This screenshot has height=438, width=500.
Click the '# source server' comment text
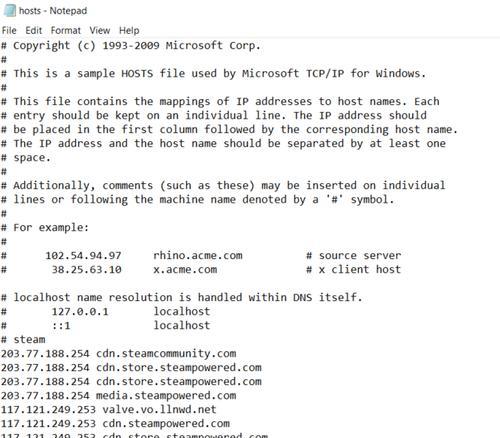coord(354,255)
